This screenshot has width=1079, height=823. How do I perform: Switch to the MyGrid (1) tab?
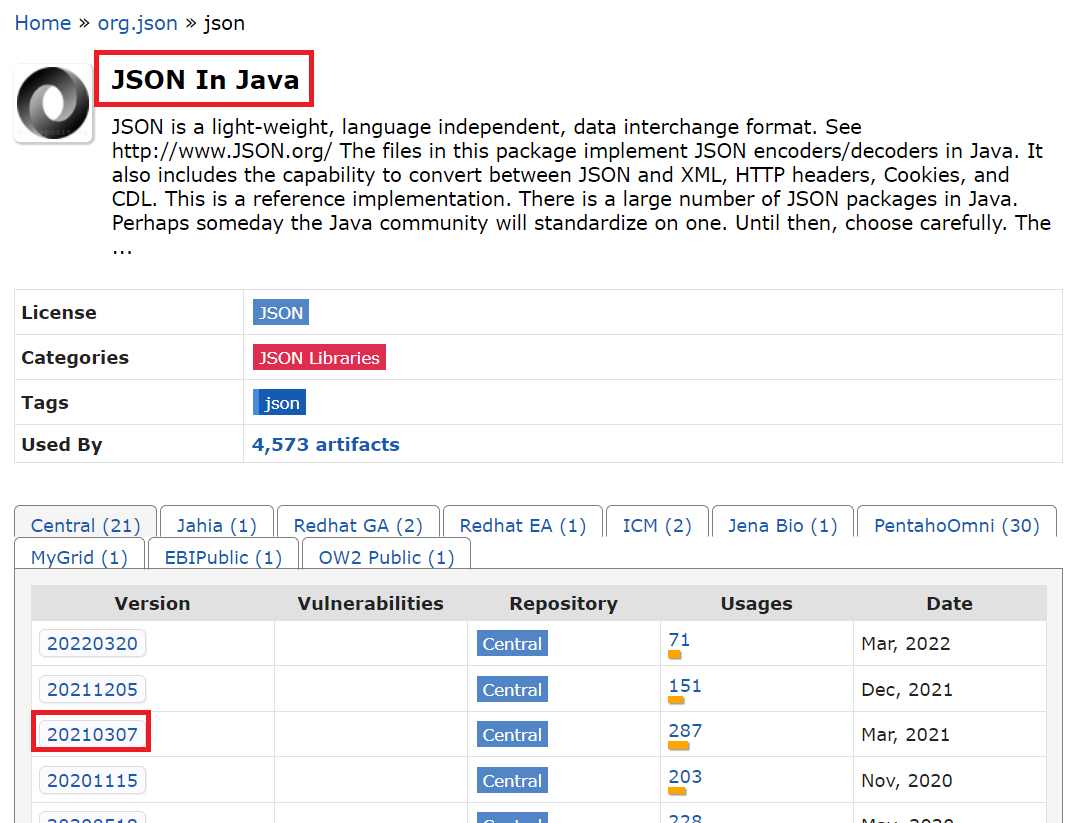(80, 557)
